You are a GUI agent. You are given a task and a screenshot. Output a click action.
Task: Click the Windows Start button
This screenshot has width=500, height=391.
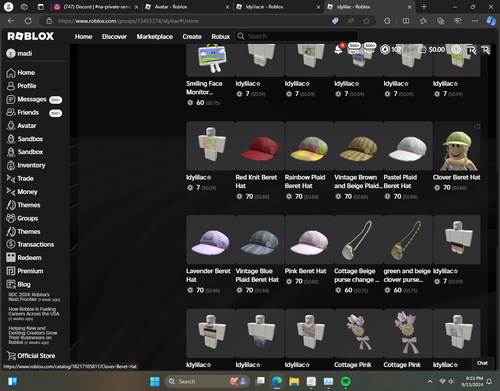(155, 381)
